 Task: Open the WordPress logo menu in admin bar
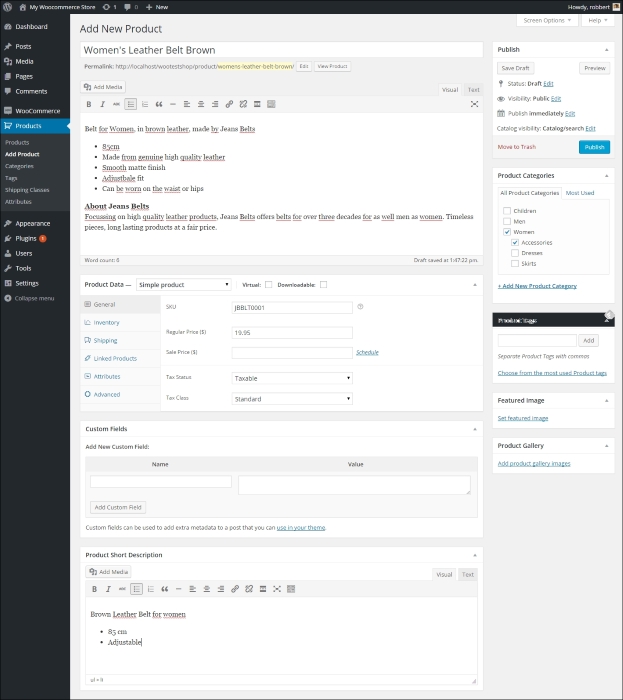(x=8, y=7)
